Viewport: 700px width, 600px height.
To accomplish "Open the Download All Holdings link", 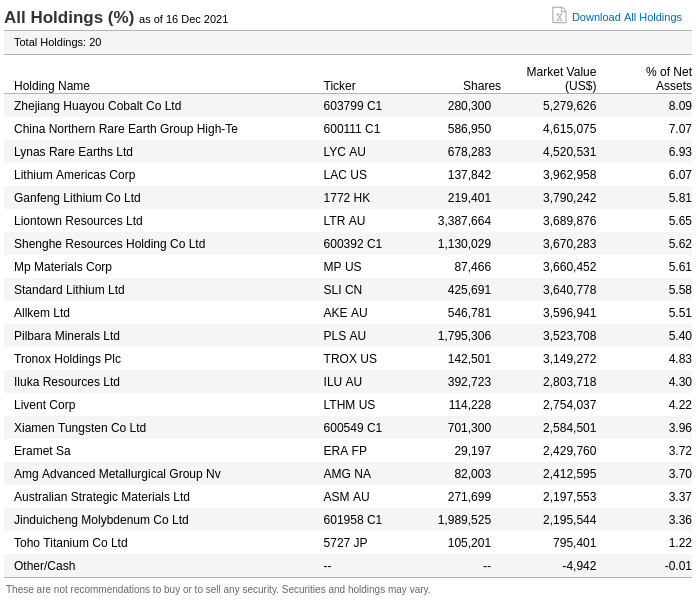I will click(x=626, y=17).
